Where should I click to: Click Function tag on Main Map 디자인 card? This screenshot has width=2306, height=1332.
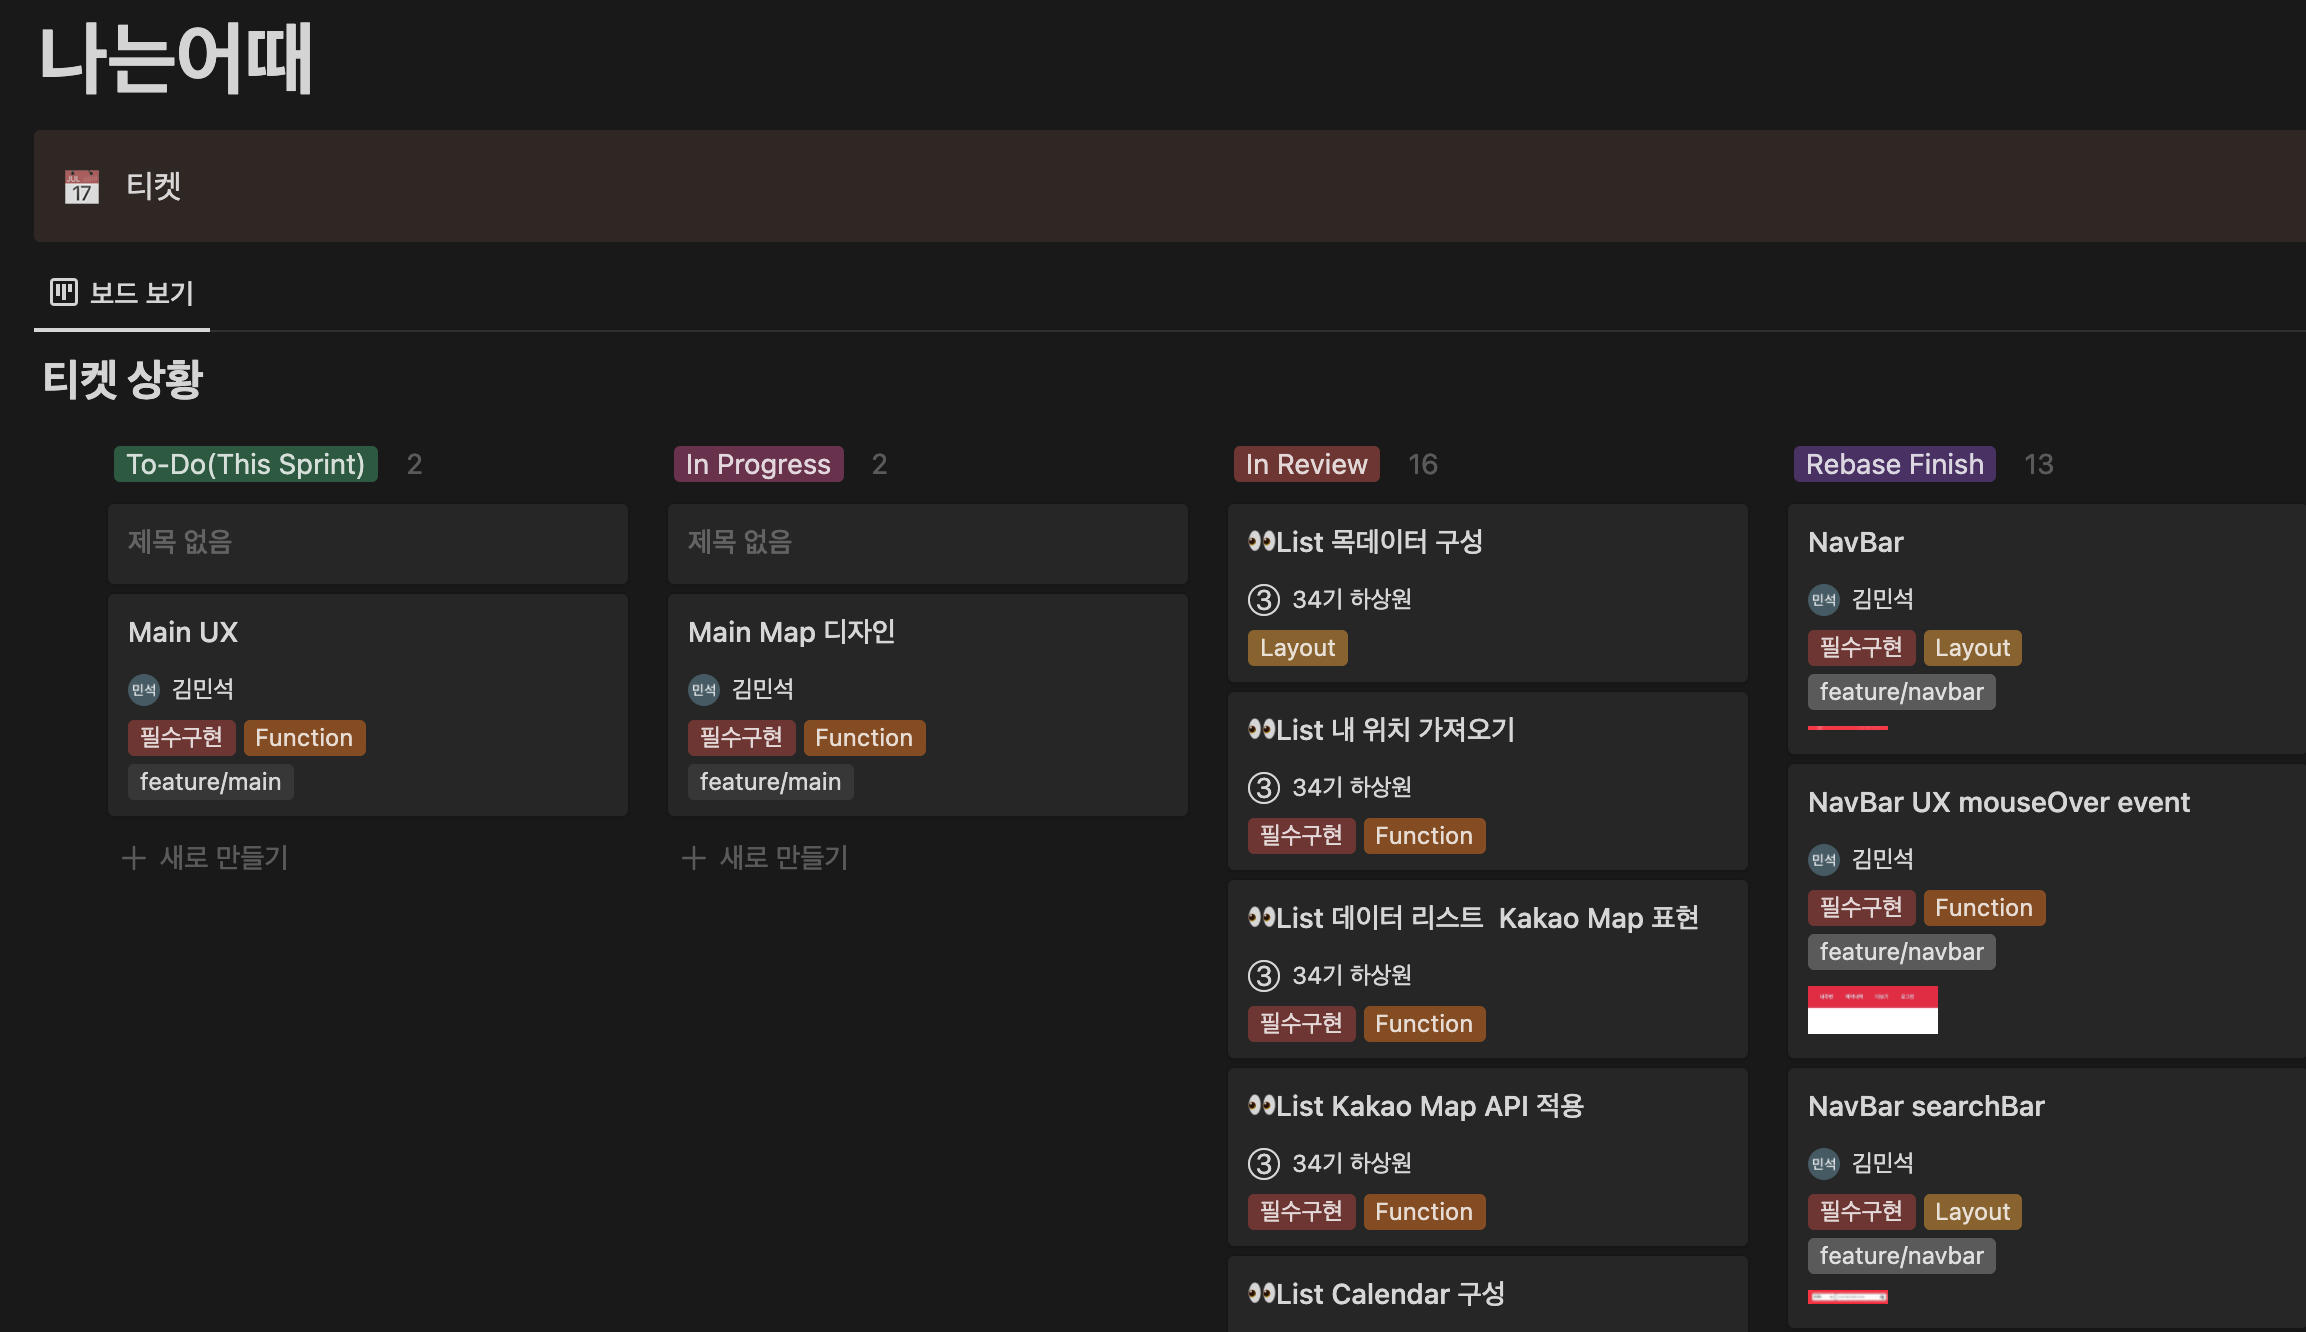tap(864, 738)
